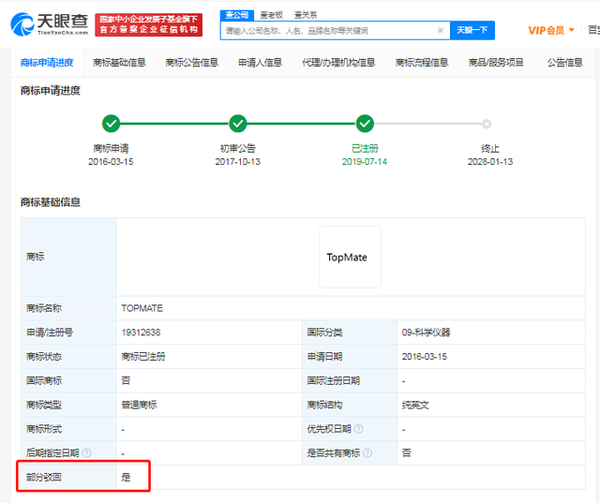
Task: Click the 商标基础信息 section heading
Action: coord(50,202)
